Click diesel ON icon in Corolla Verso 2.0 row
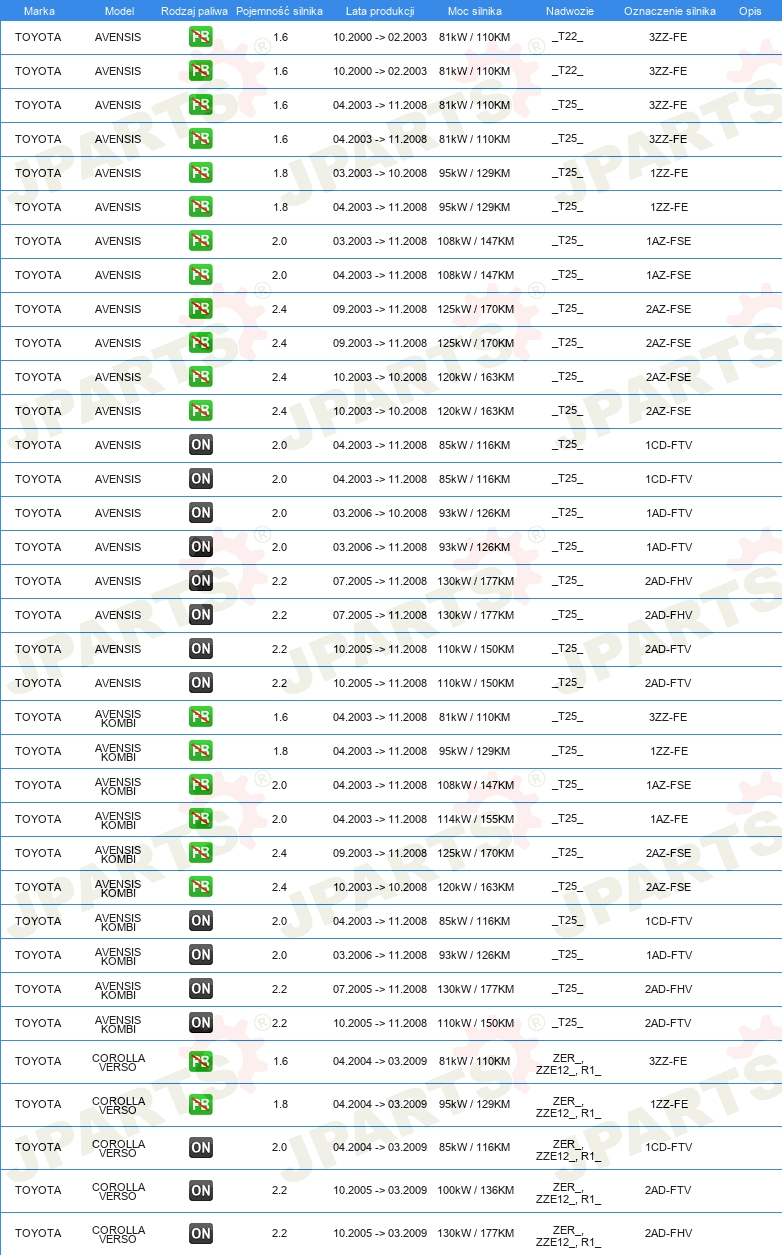The image size is (782, 1255). [x=201, y=1147]
